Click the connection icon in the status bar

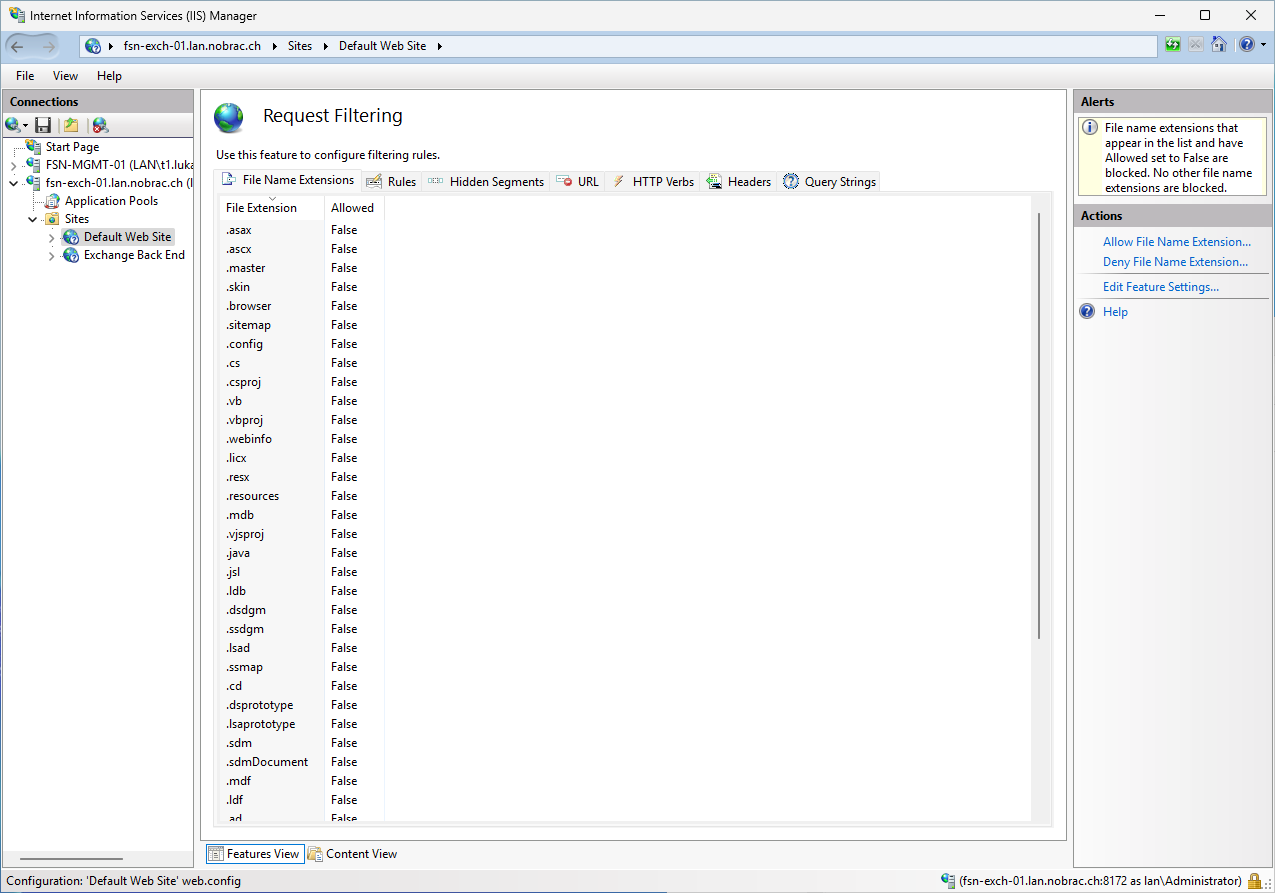click(x=948, y=881)
